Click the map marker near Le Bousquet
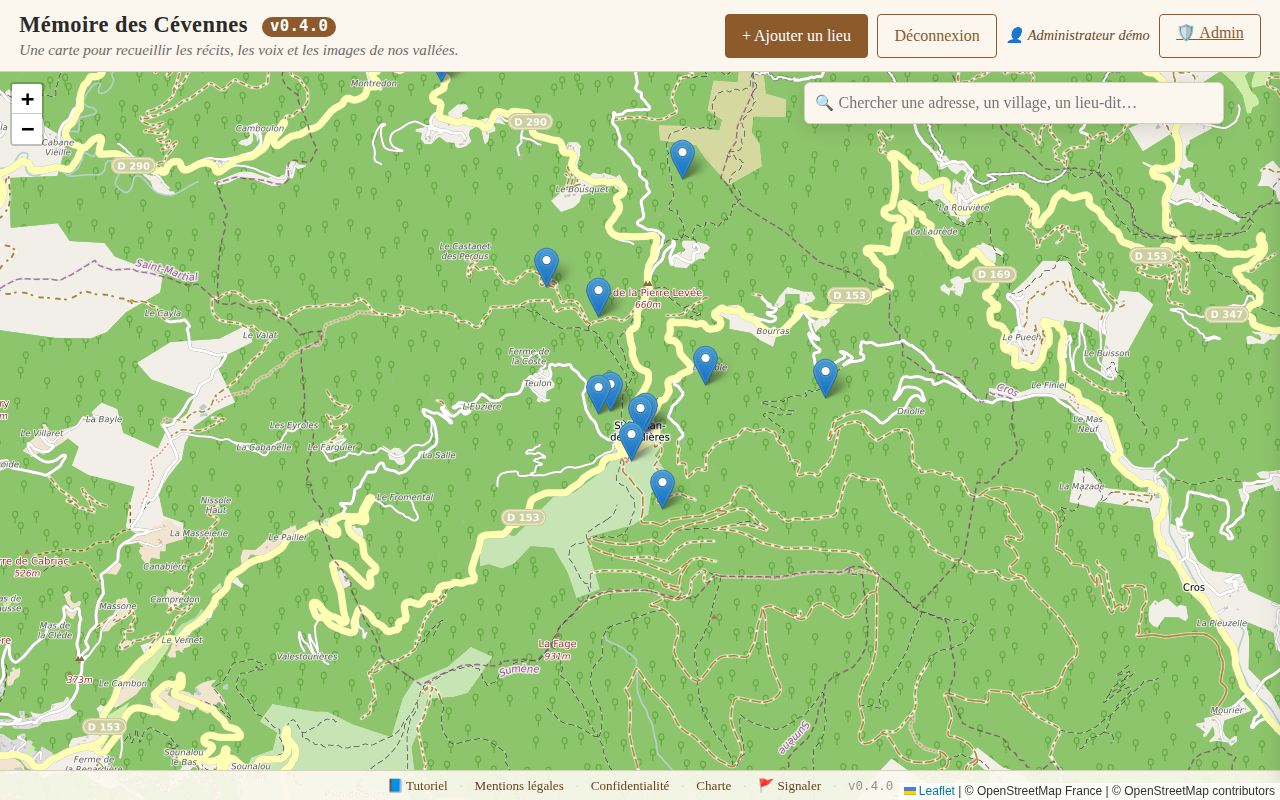1280x800 pixels. click(682, 158)
